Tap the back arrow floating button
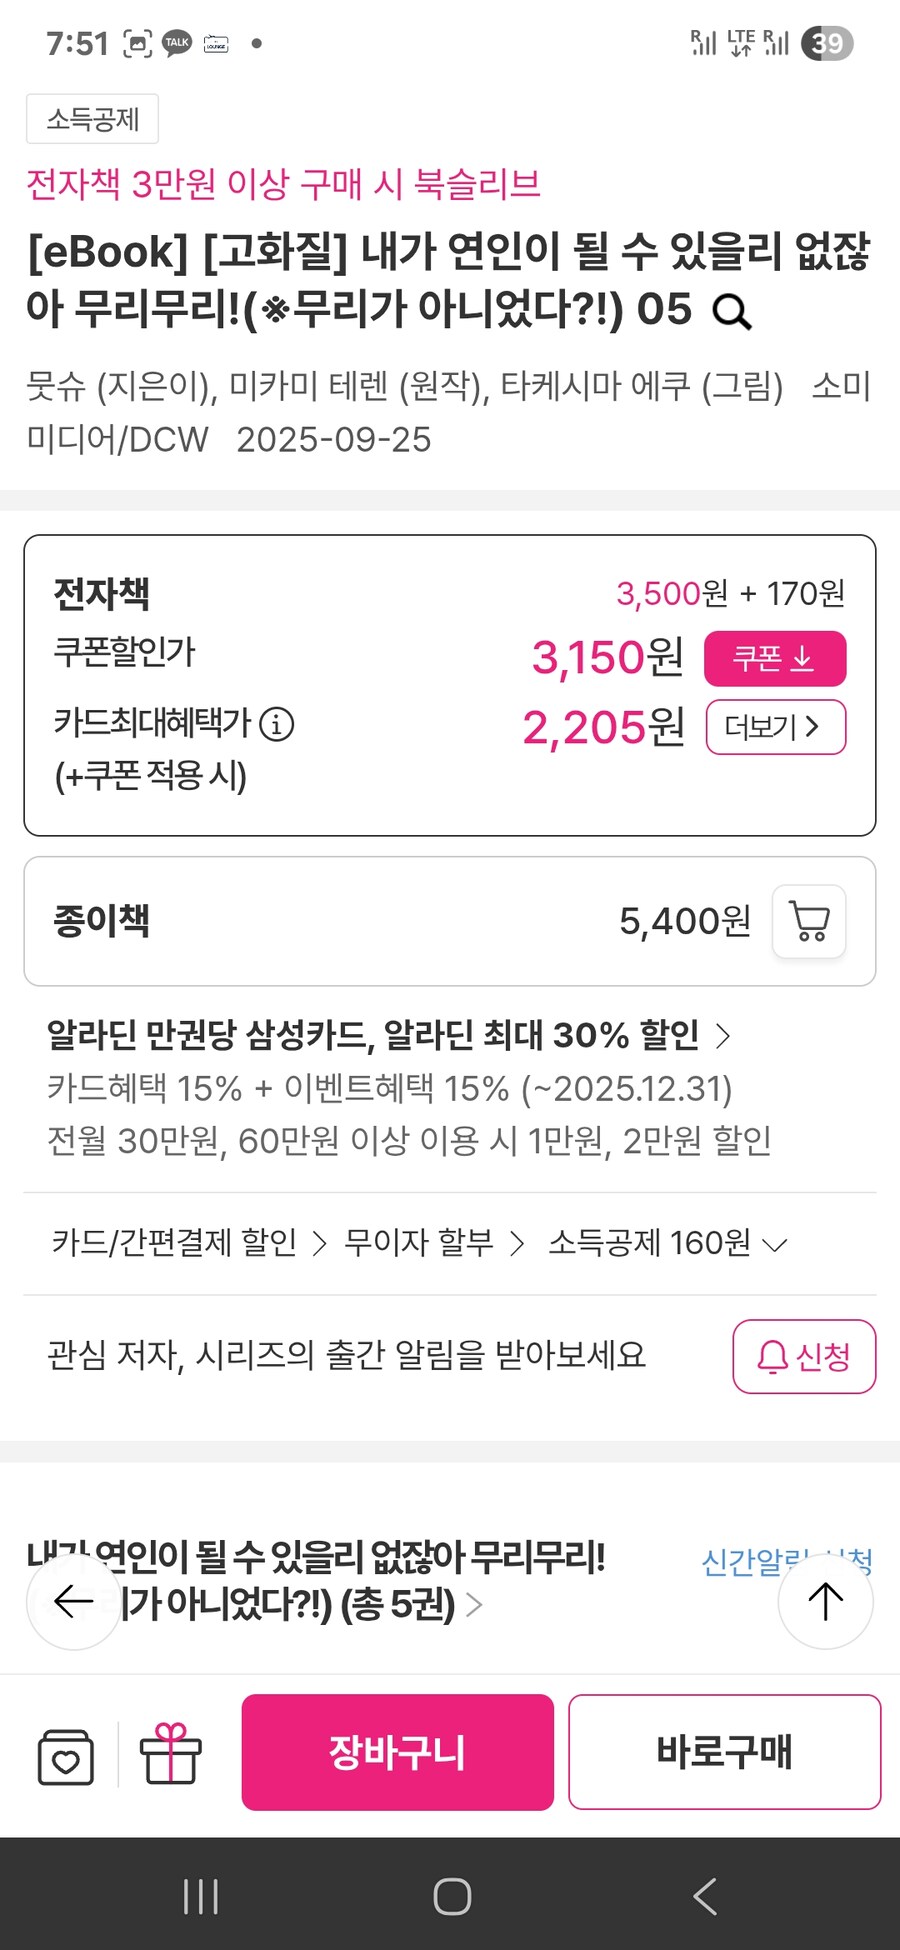Viewport: 900px width, 1950px height. point(74,1602)
